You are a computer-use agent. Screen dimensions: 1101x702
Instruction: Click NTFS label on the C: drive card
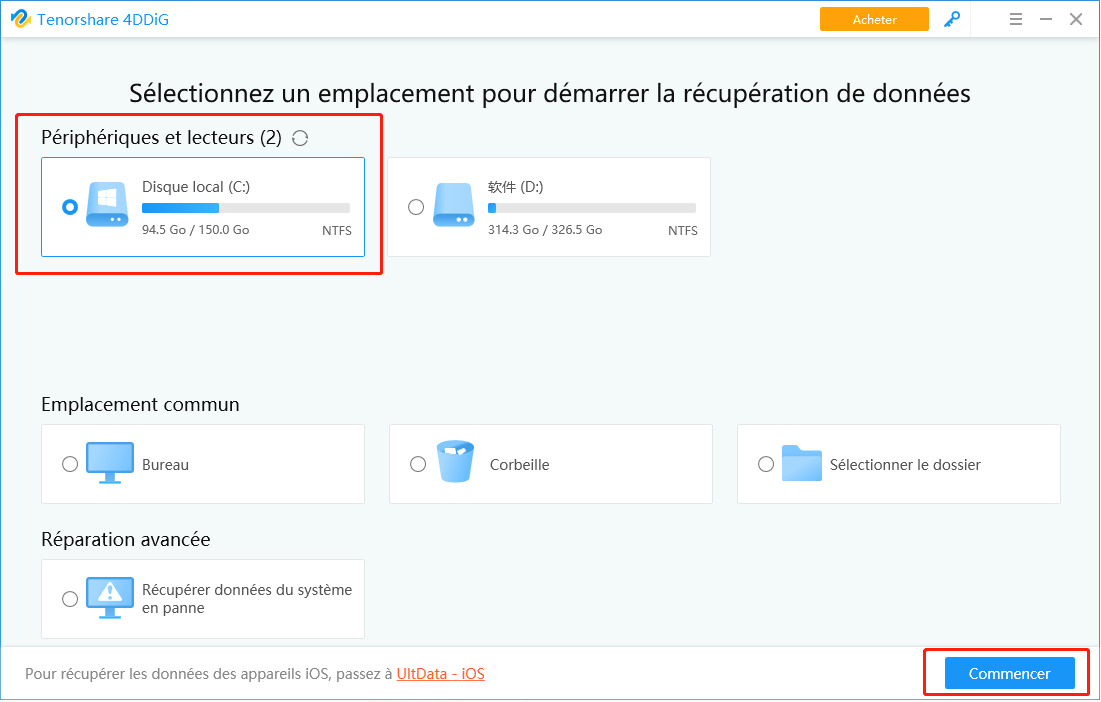[x=336, y=230]
